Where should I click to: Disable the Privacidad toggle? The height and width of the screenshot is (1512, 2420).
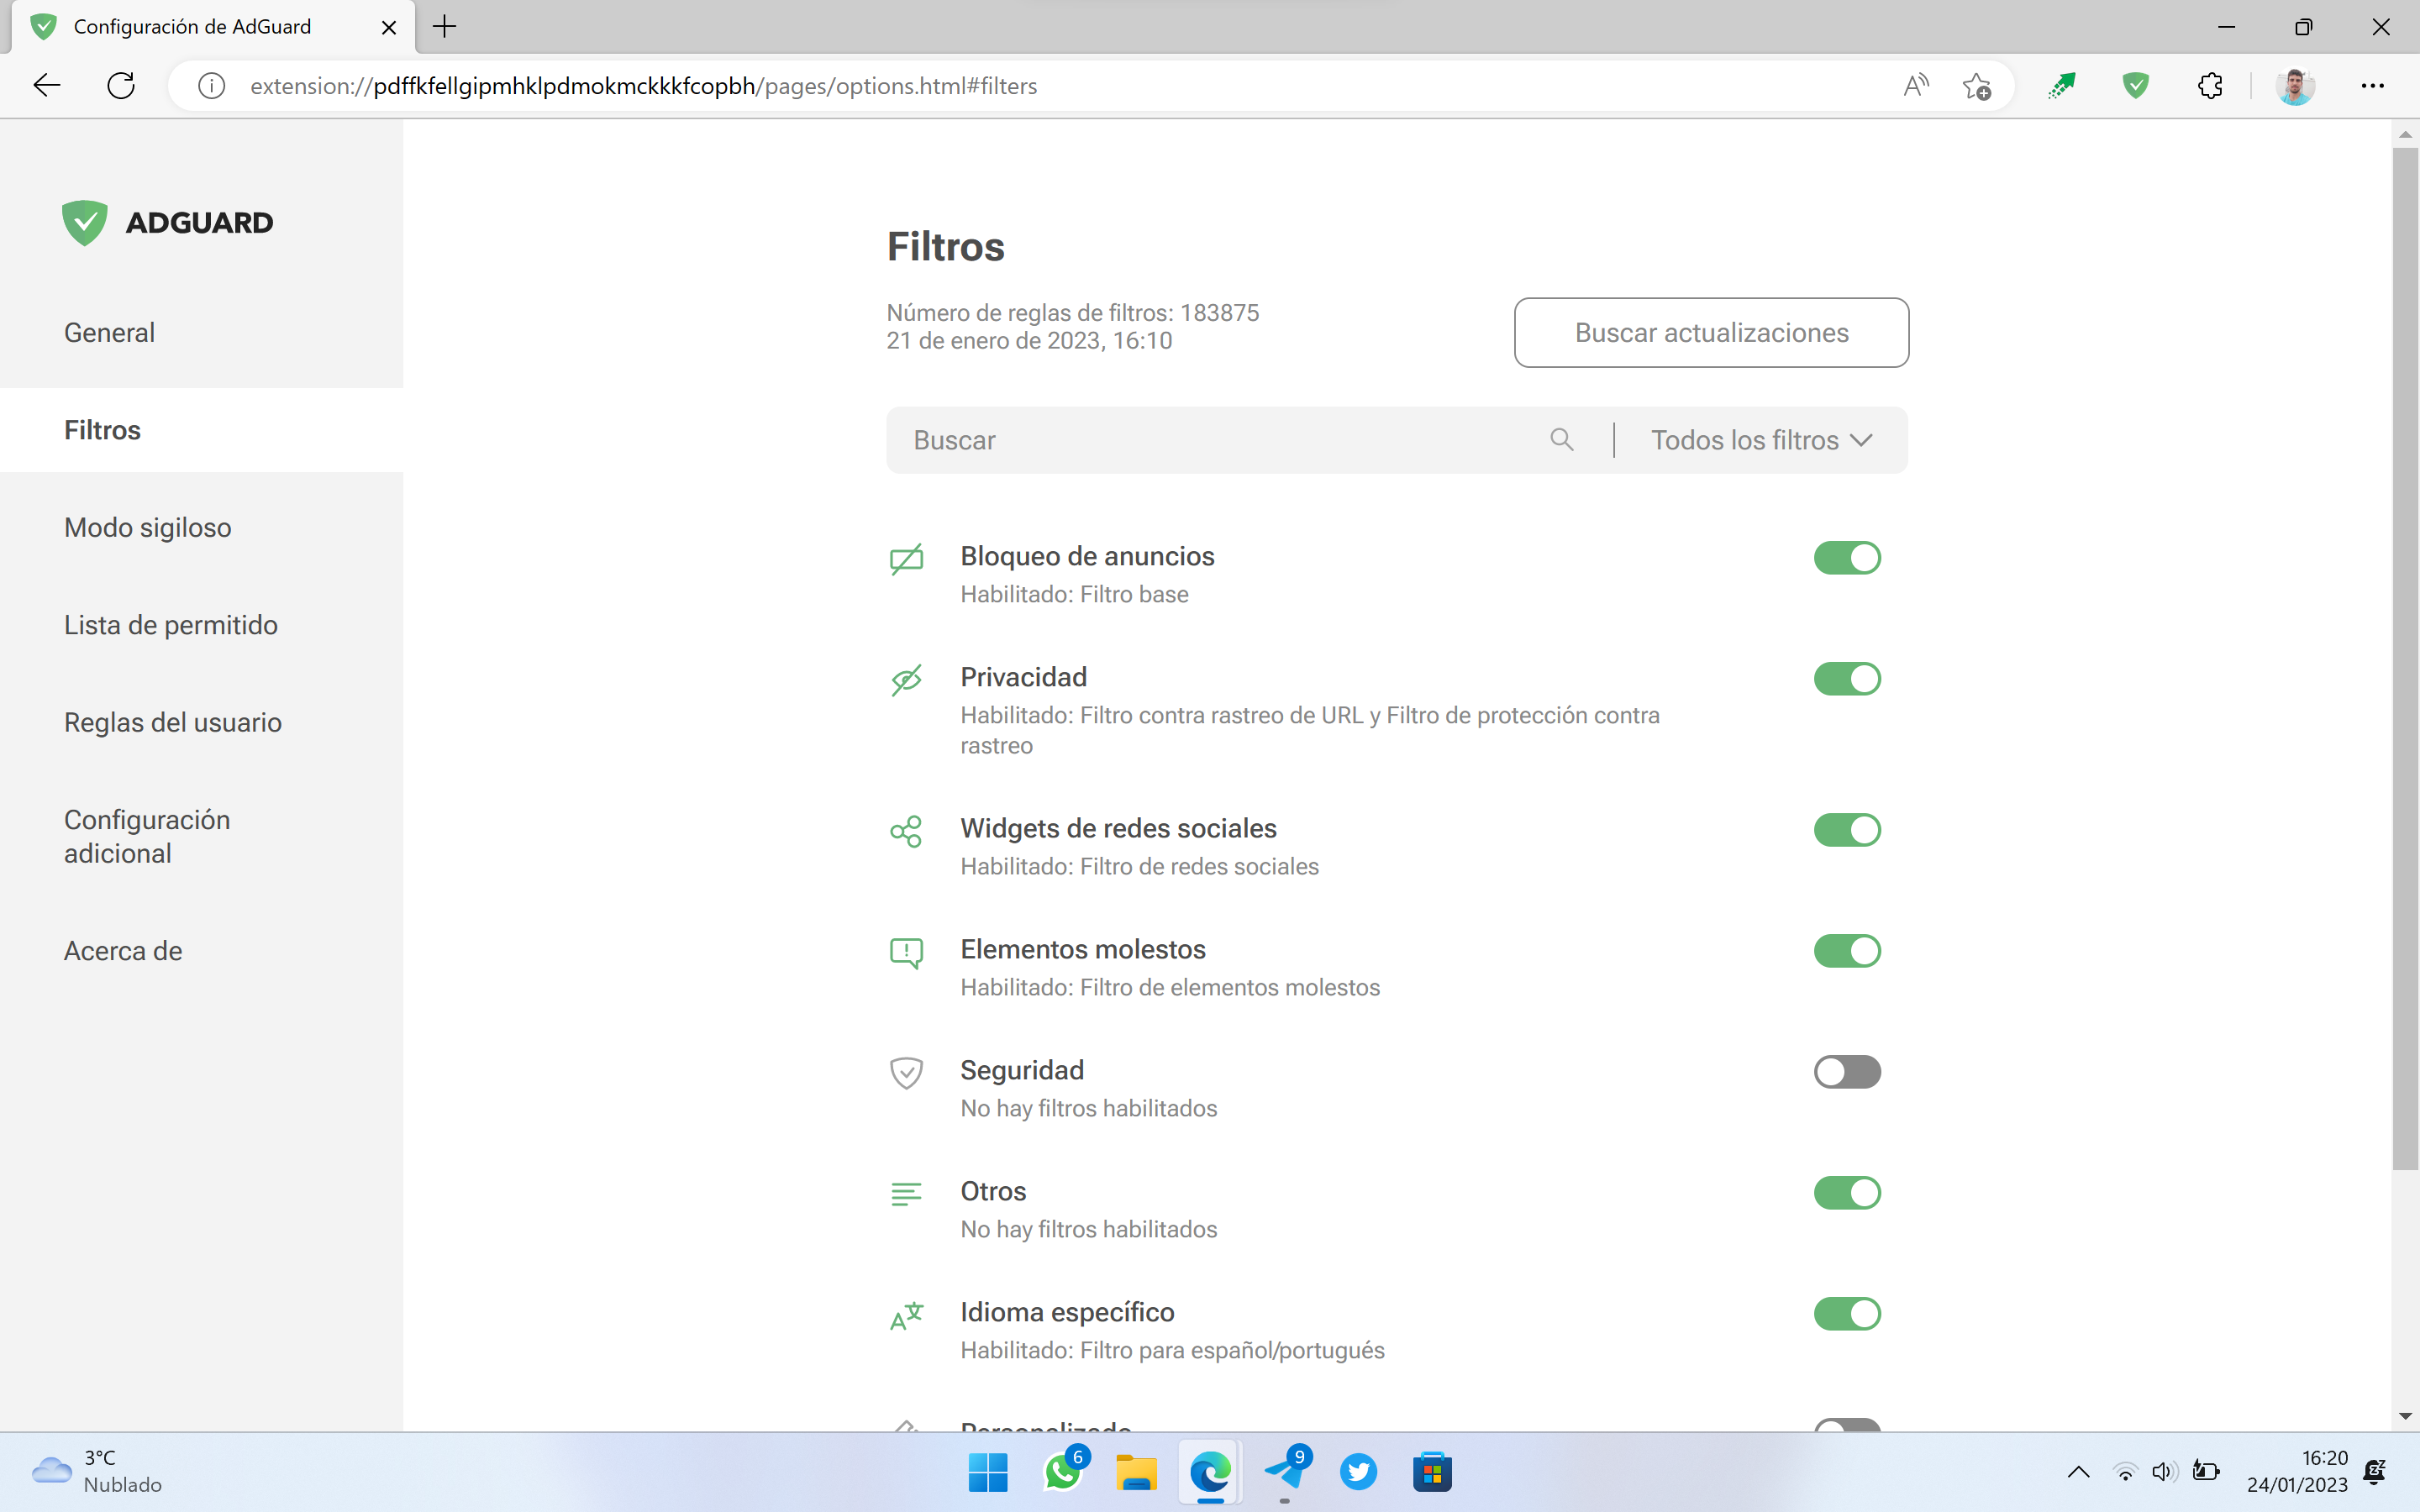coord(1847,679)
